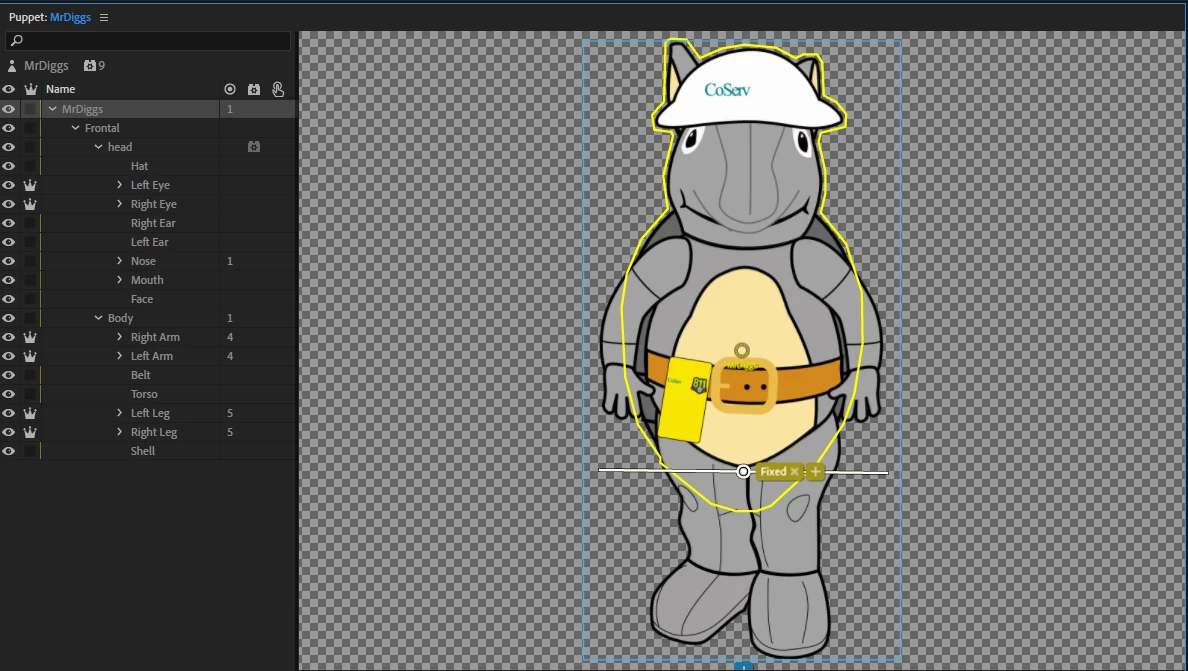1188x671 pixels.
Task: Collapse the Body group
Action: point(98,318)
